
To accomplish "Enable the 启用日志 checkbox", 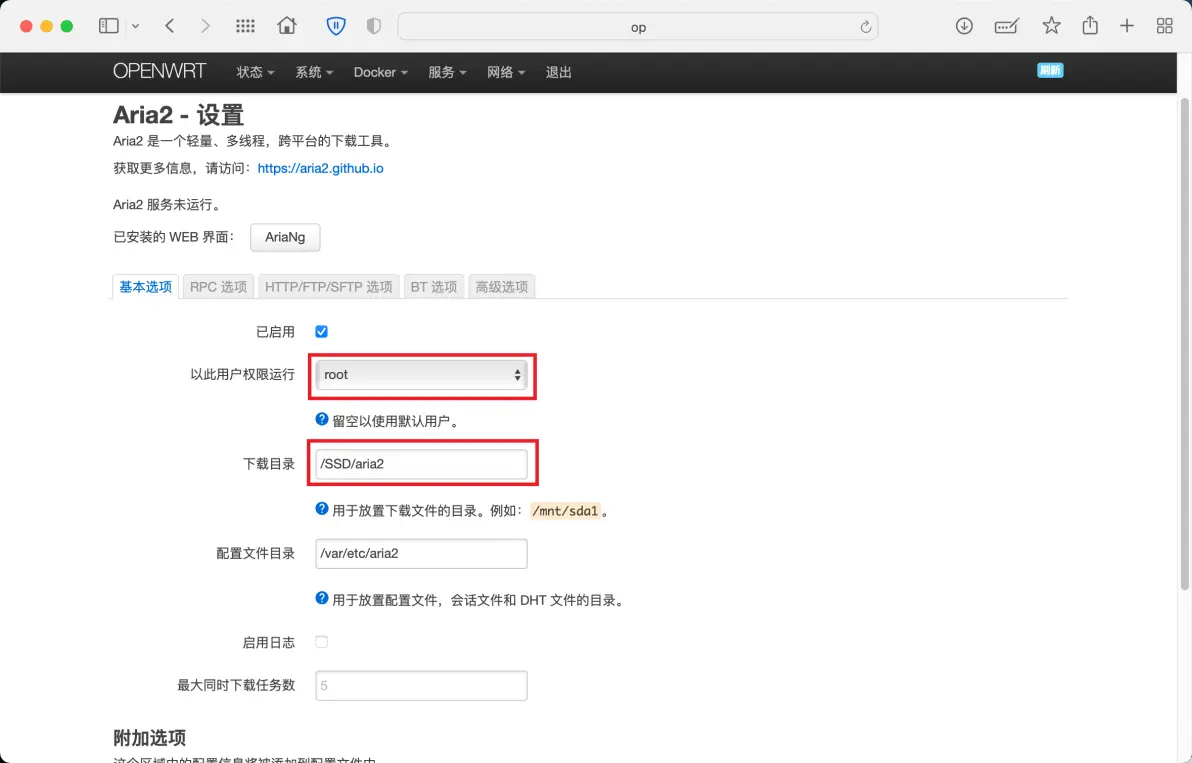I will [322, 642].
